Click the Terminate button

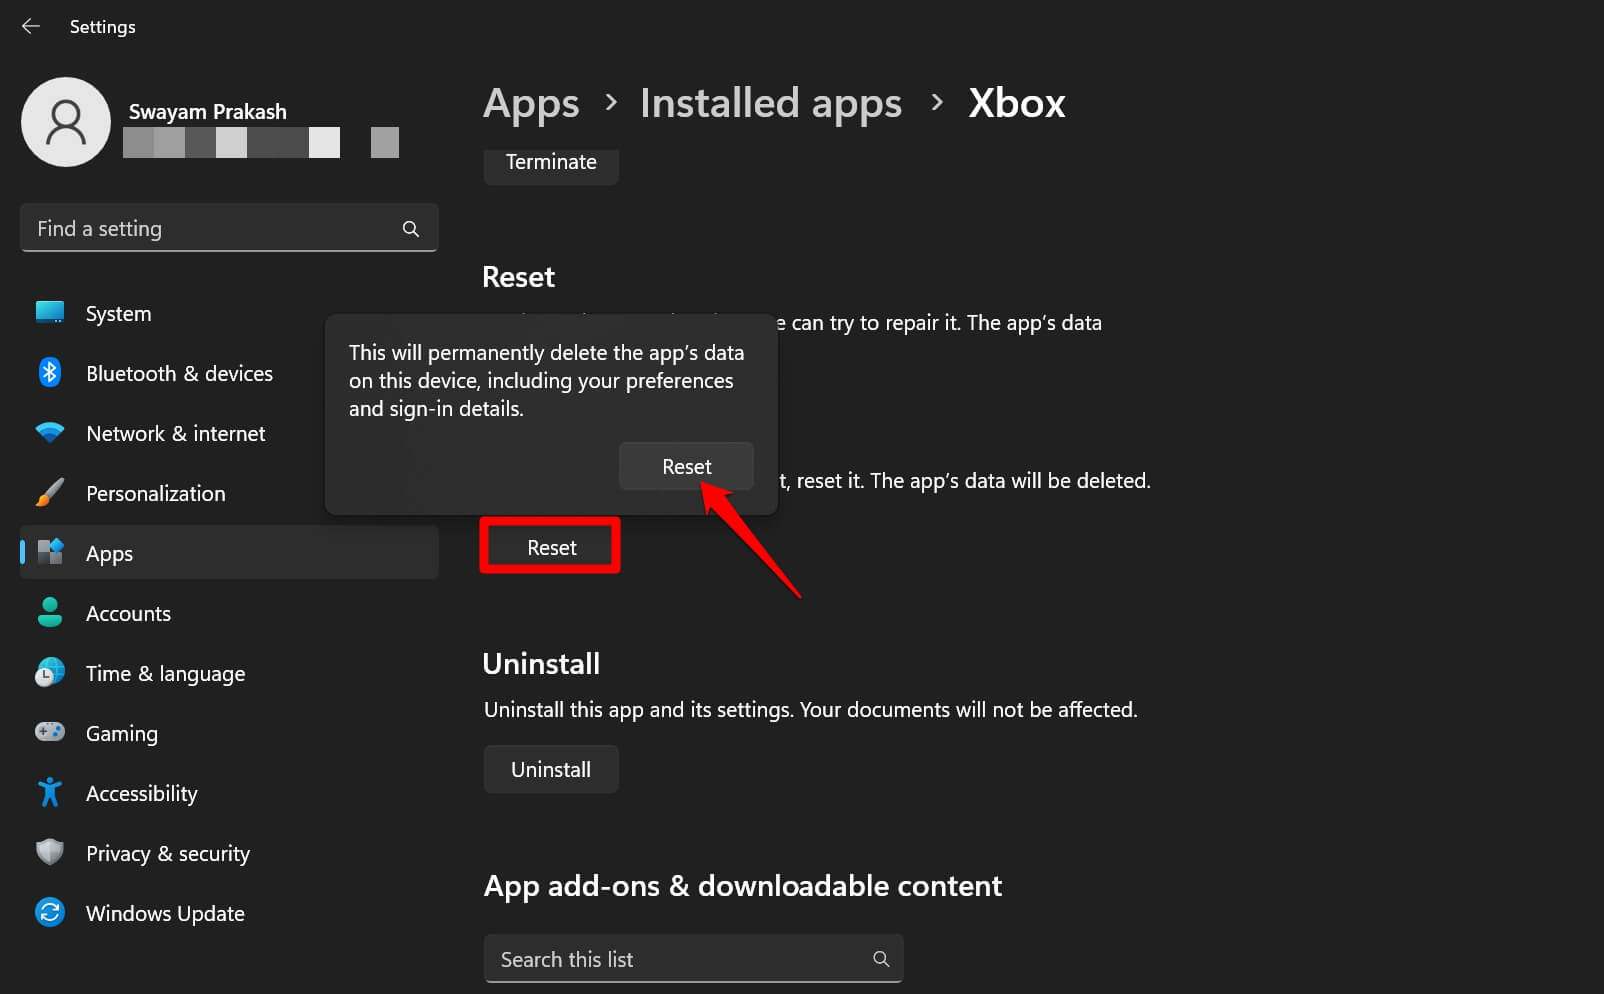pos(550,161)
